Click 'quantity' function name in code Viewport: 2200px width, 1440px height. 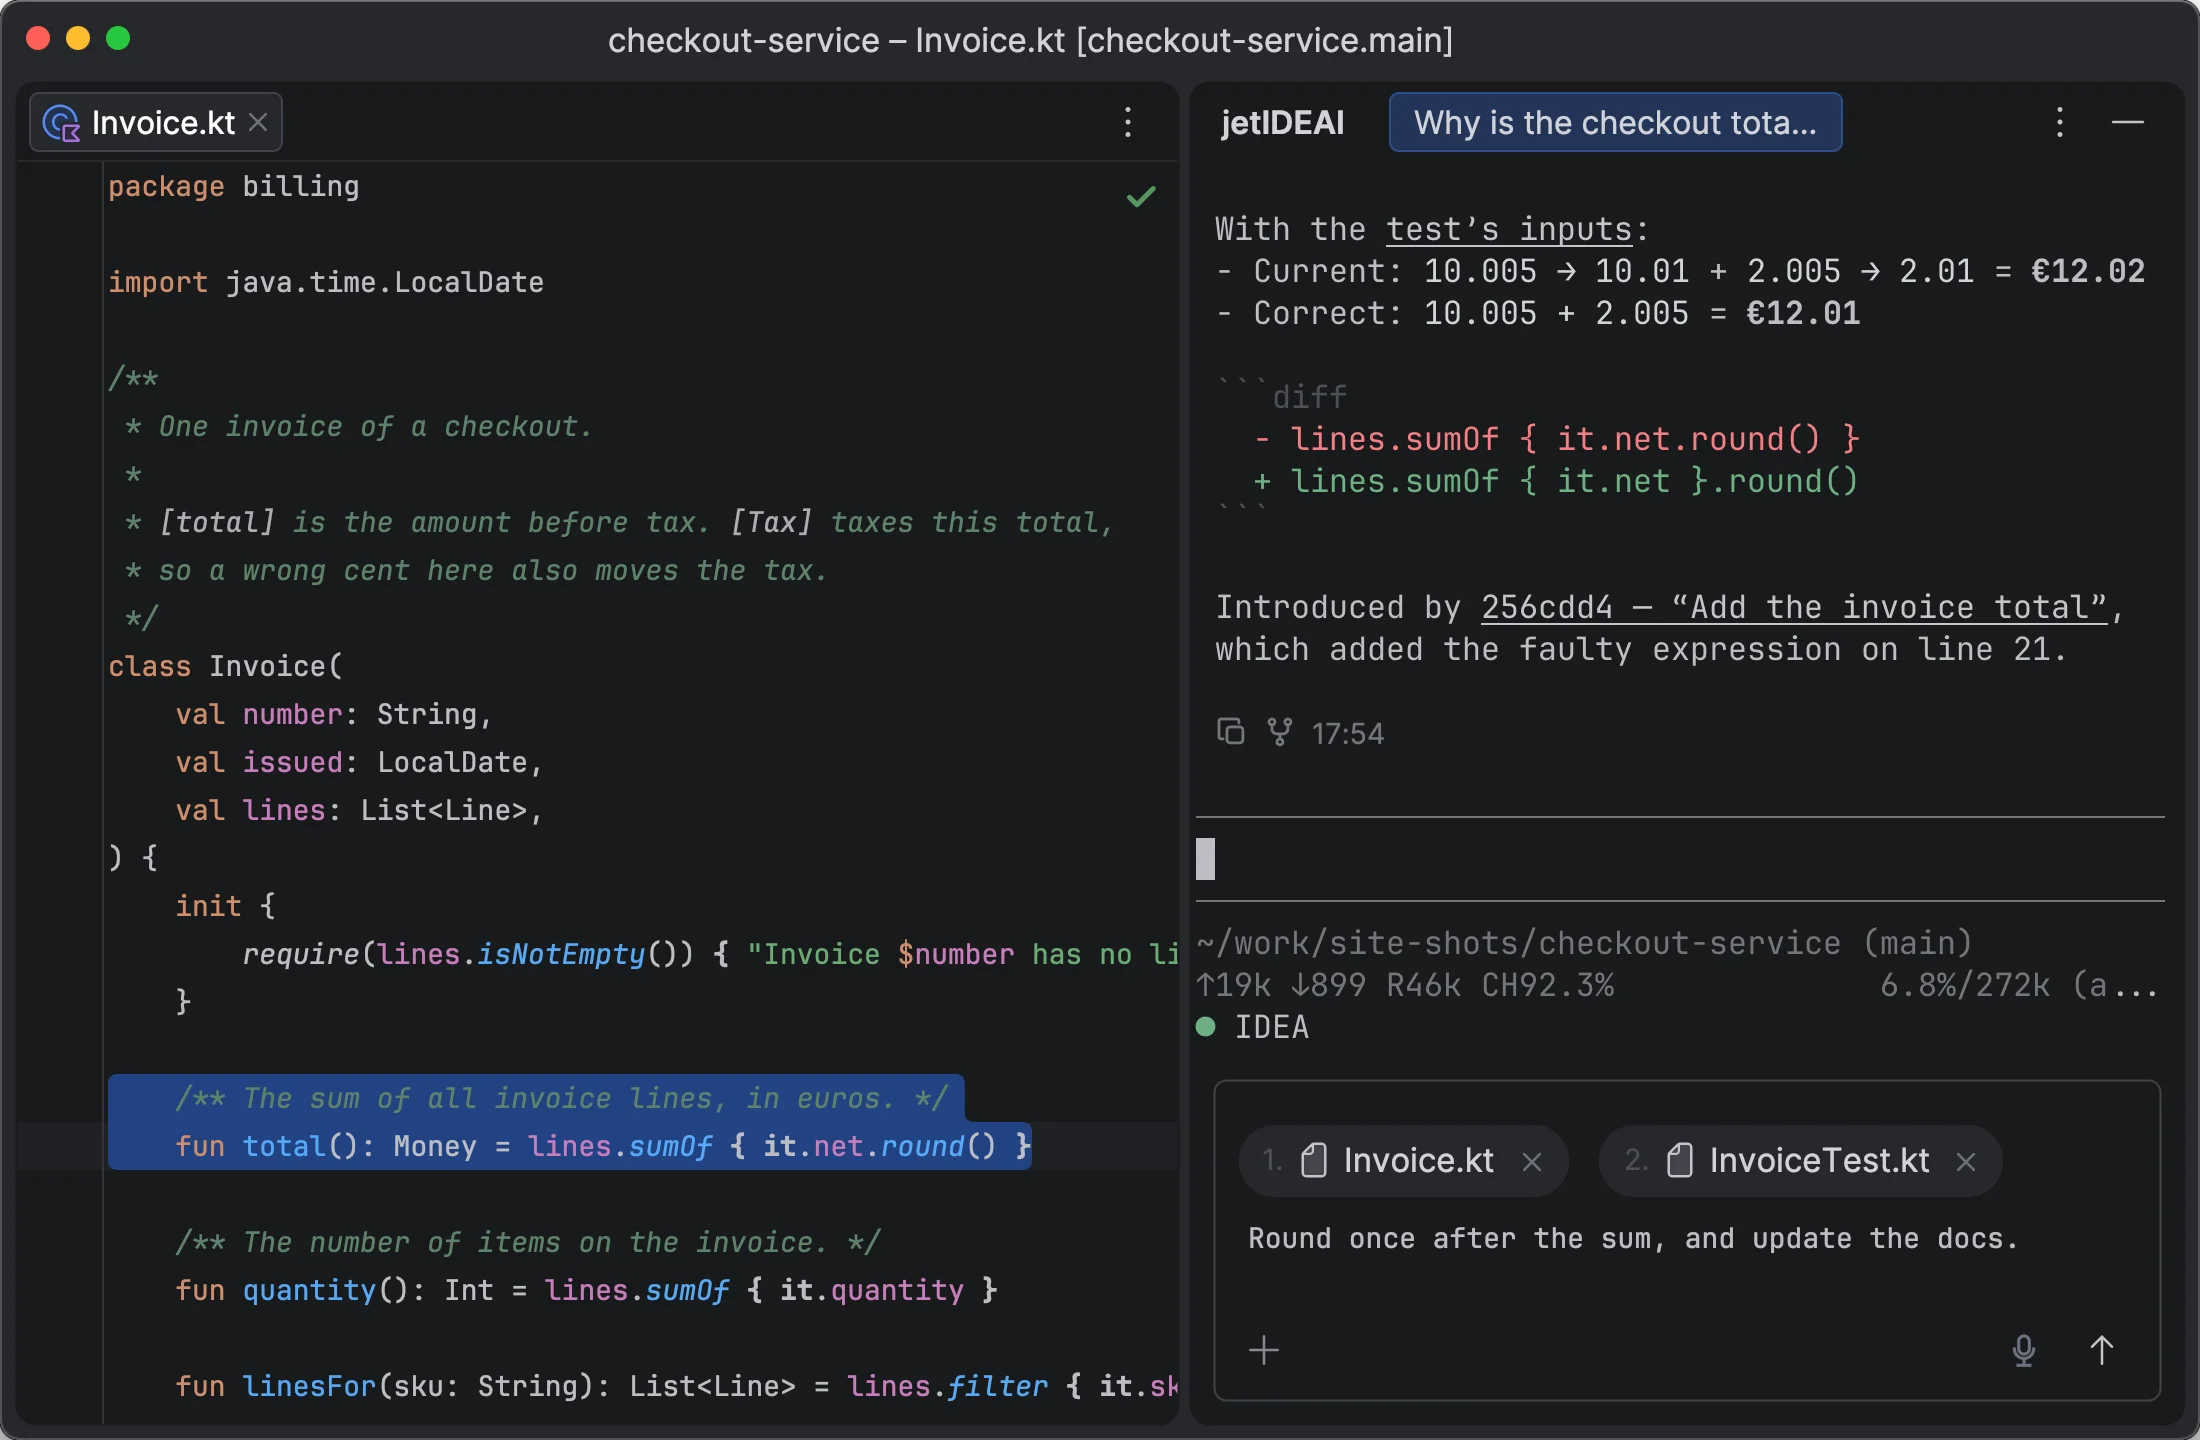[x=310, y=1290]
